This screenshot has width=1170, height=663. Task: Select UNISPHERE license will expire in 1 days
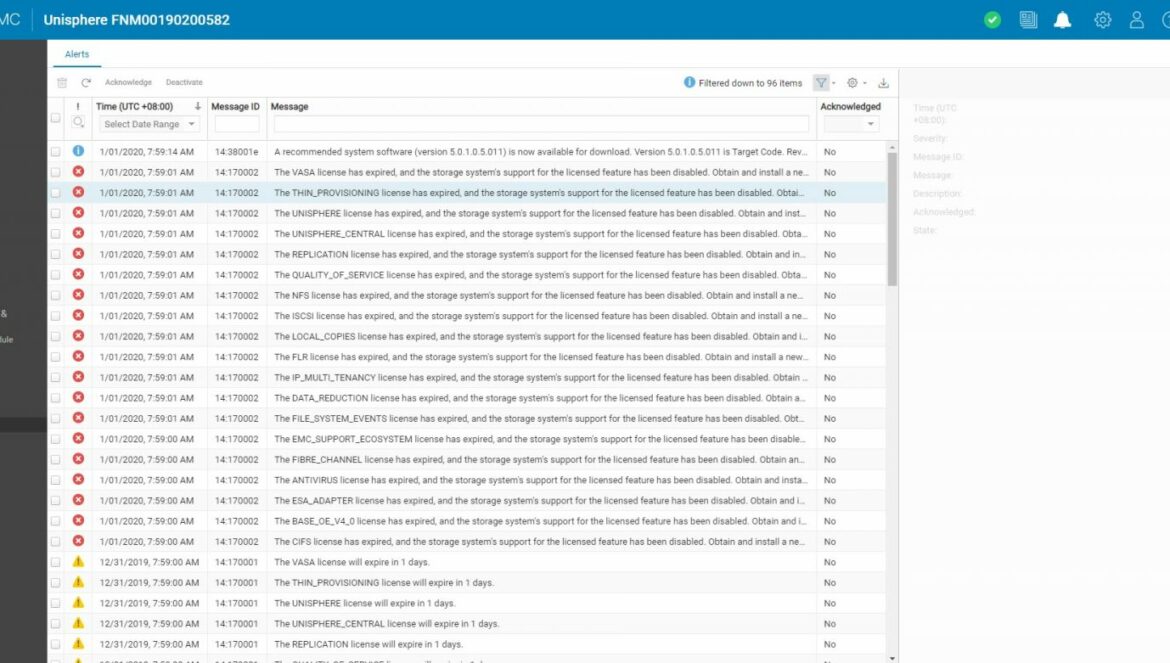click(x=364, y=603)
